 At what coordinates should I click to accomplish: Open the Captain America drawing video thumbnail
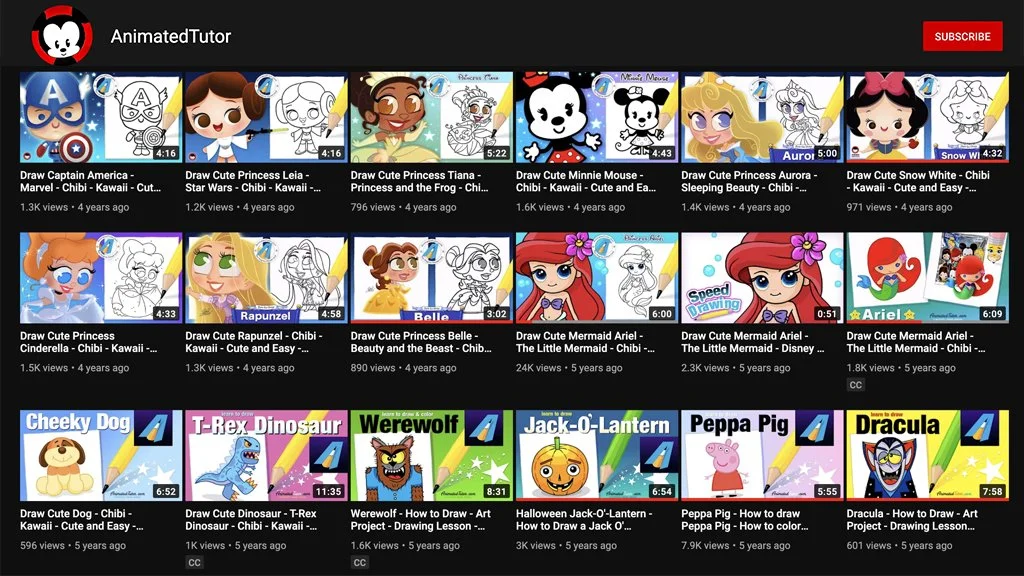pos(101,117)
